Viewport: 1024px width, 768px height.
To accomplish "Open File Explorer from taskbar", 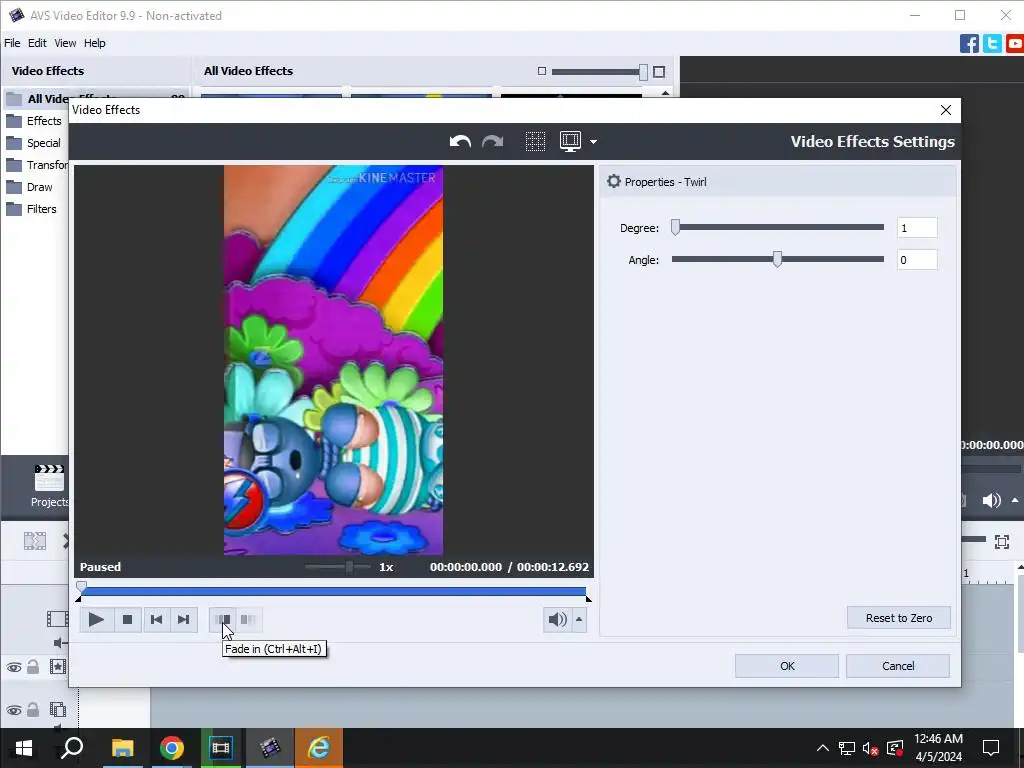I will point(122,748).
